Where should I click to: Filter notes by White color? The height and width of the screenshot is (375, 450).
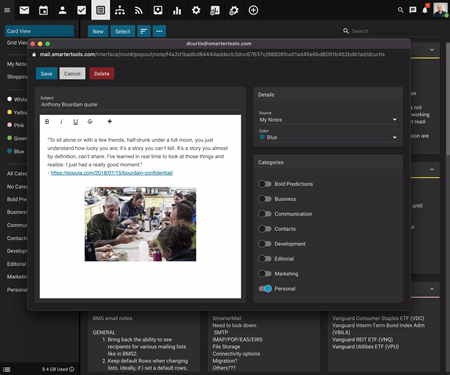point(17,99)
